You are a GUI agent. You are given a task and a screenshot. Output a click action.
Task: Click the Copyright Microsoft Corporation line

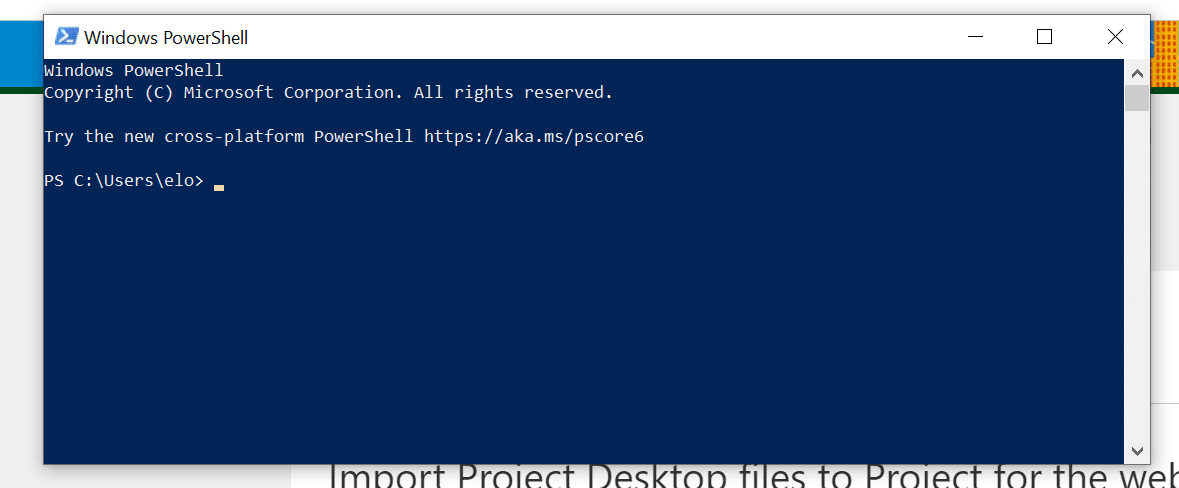click(329, 93)
